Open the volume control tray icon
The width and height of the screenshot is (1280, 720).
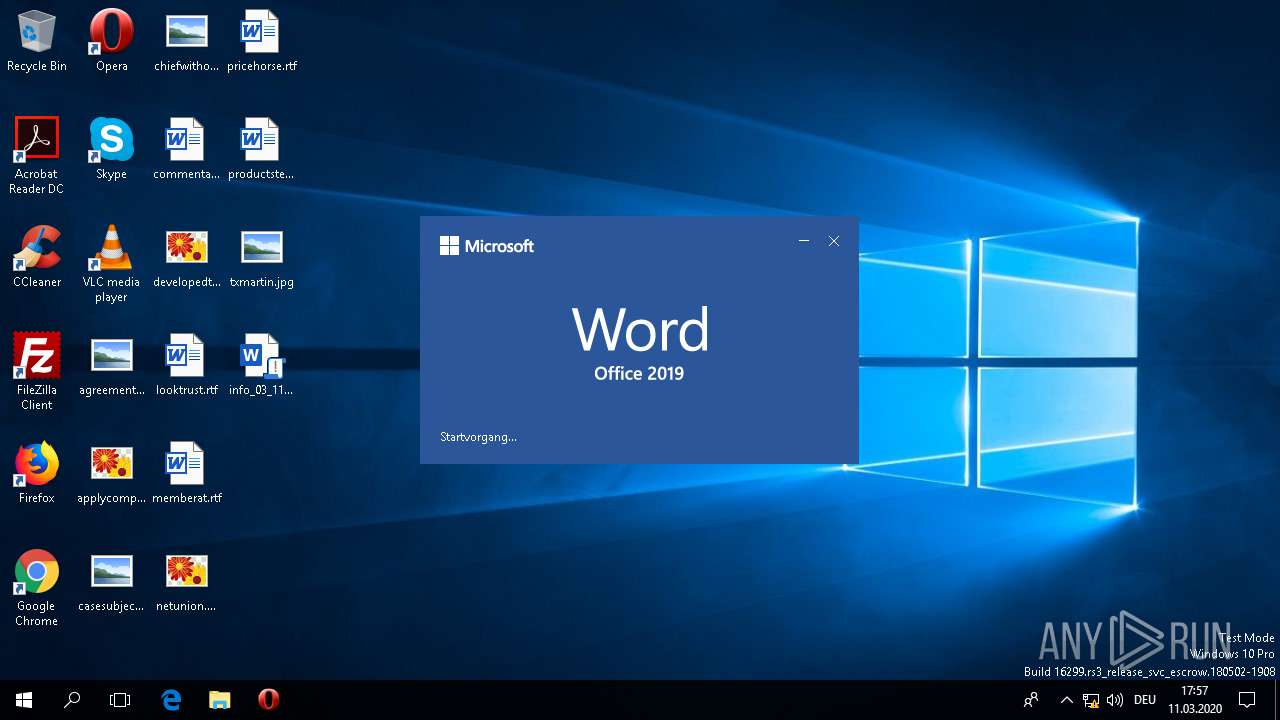1115,700
